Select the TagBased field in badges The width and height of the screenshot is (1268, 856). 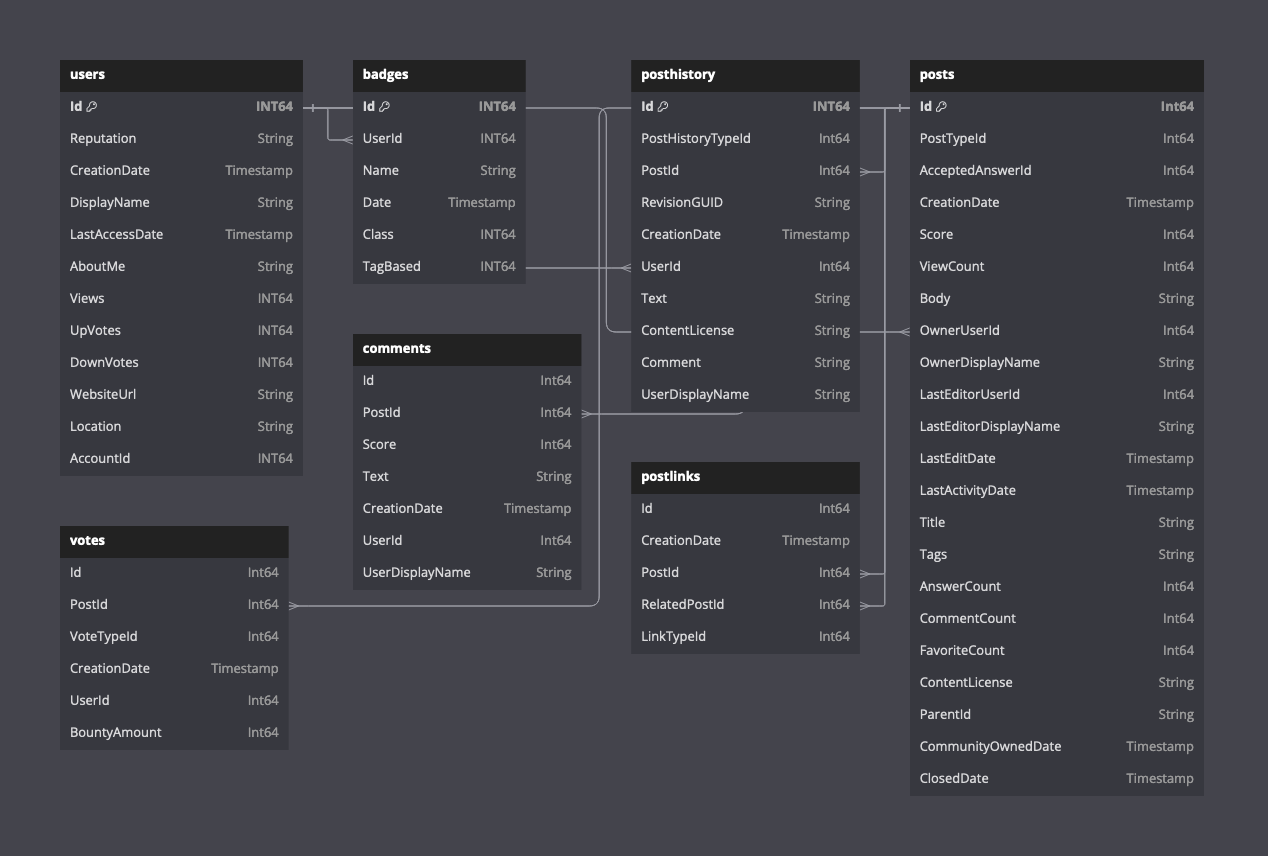(439, 266)
